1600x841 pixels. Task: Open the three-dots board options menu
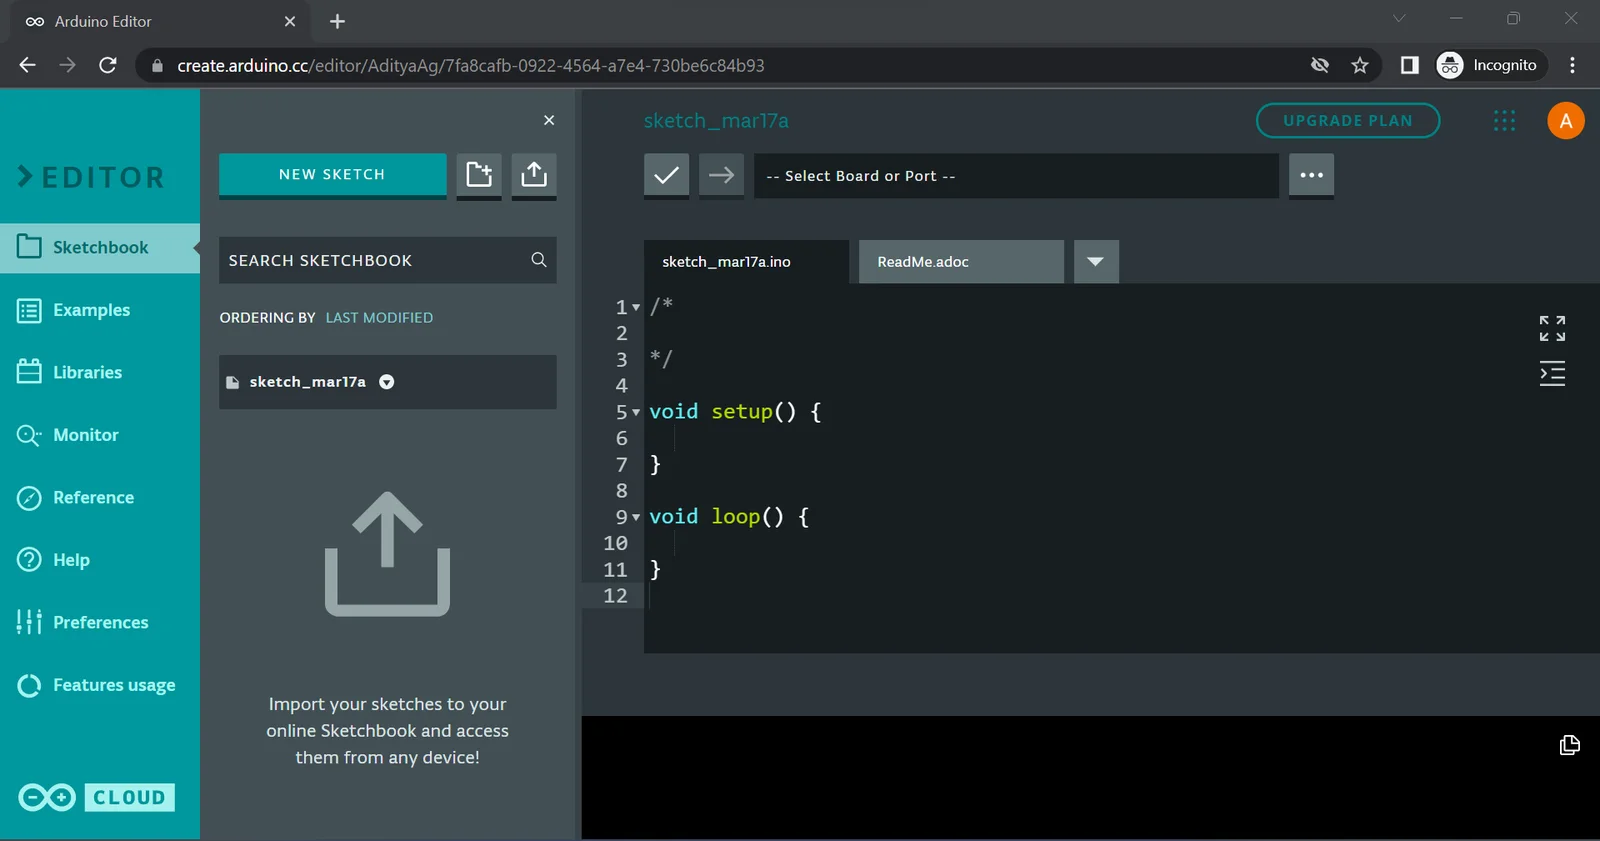click(1311, 176)
